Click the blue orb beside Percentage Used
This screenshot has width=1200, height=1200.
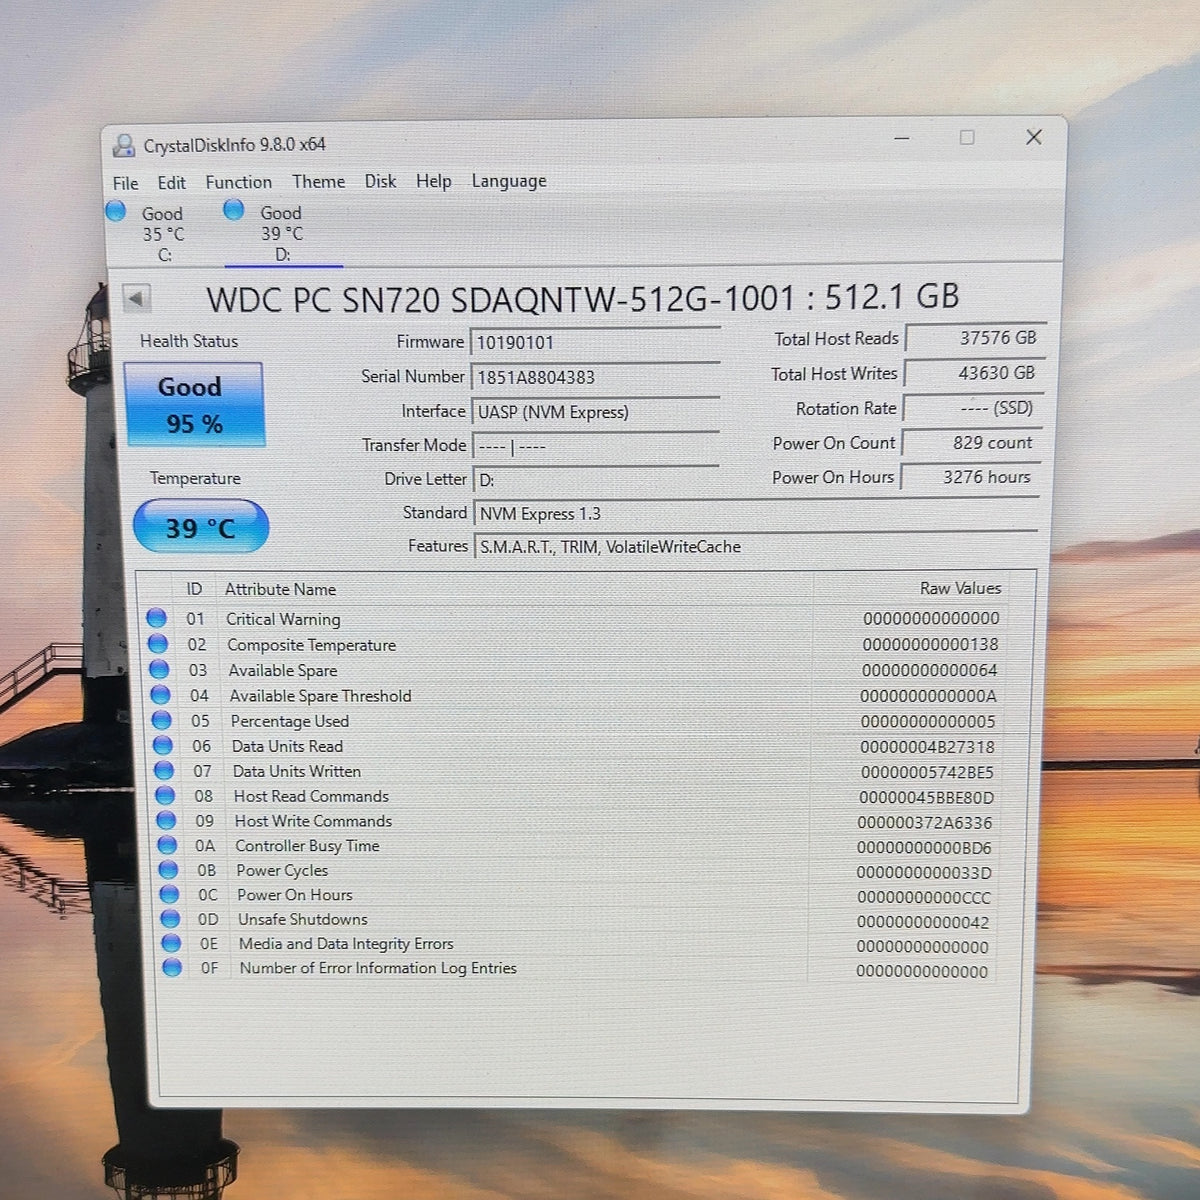(161, 720)
